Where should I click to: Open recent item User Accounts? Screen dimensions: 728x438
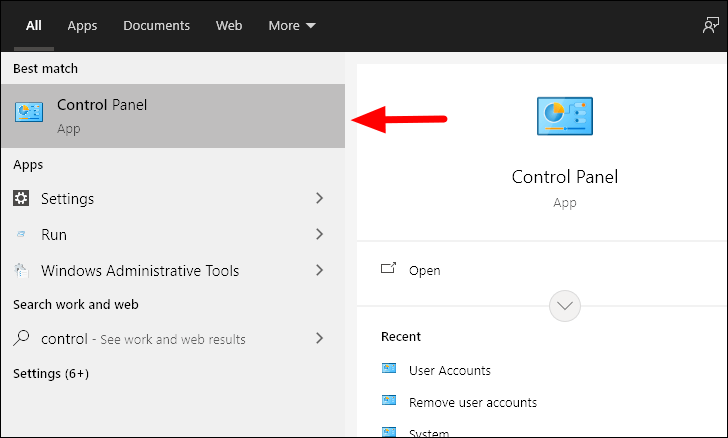(449, 370)
